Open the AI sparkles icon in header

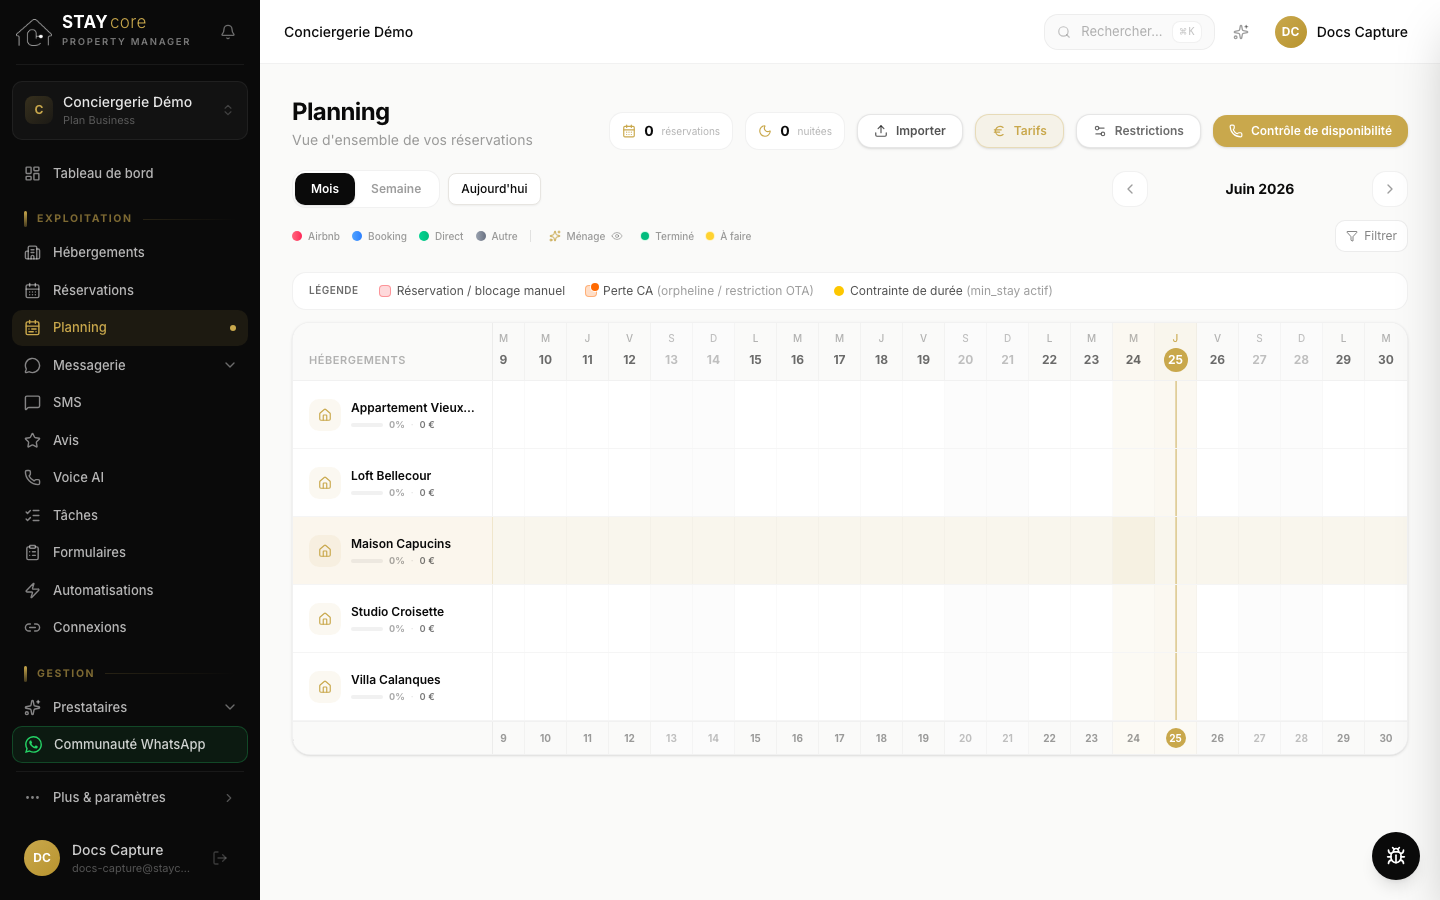[x=1241, y=32]
